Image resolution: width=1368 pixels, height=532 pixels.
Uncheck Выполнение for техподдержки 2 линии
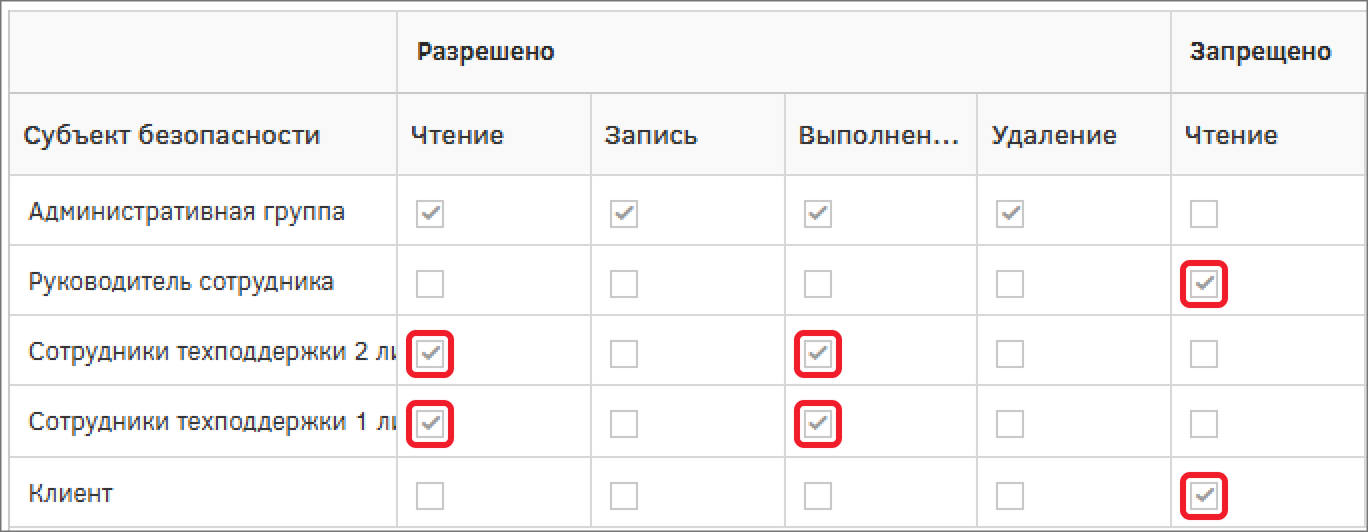pos(818,354)
